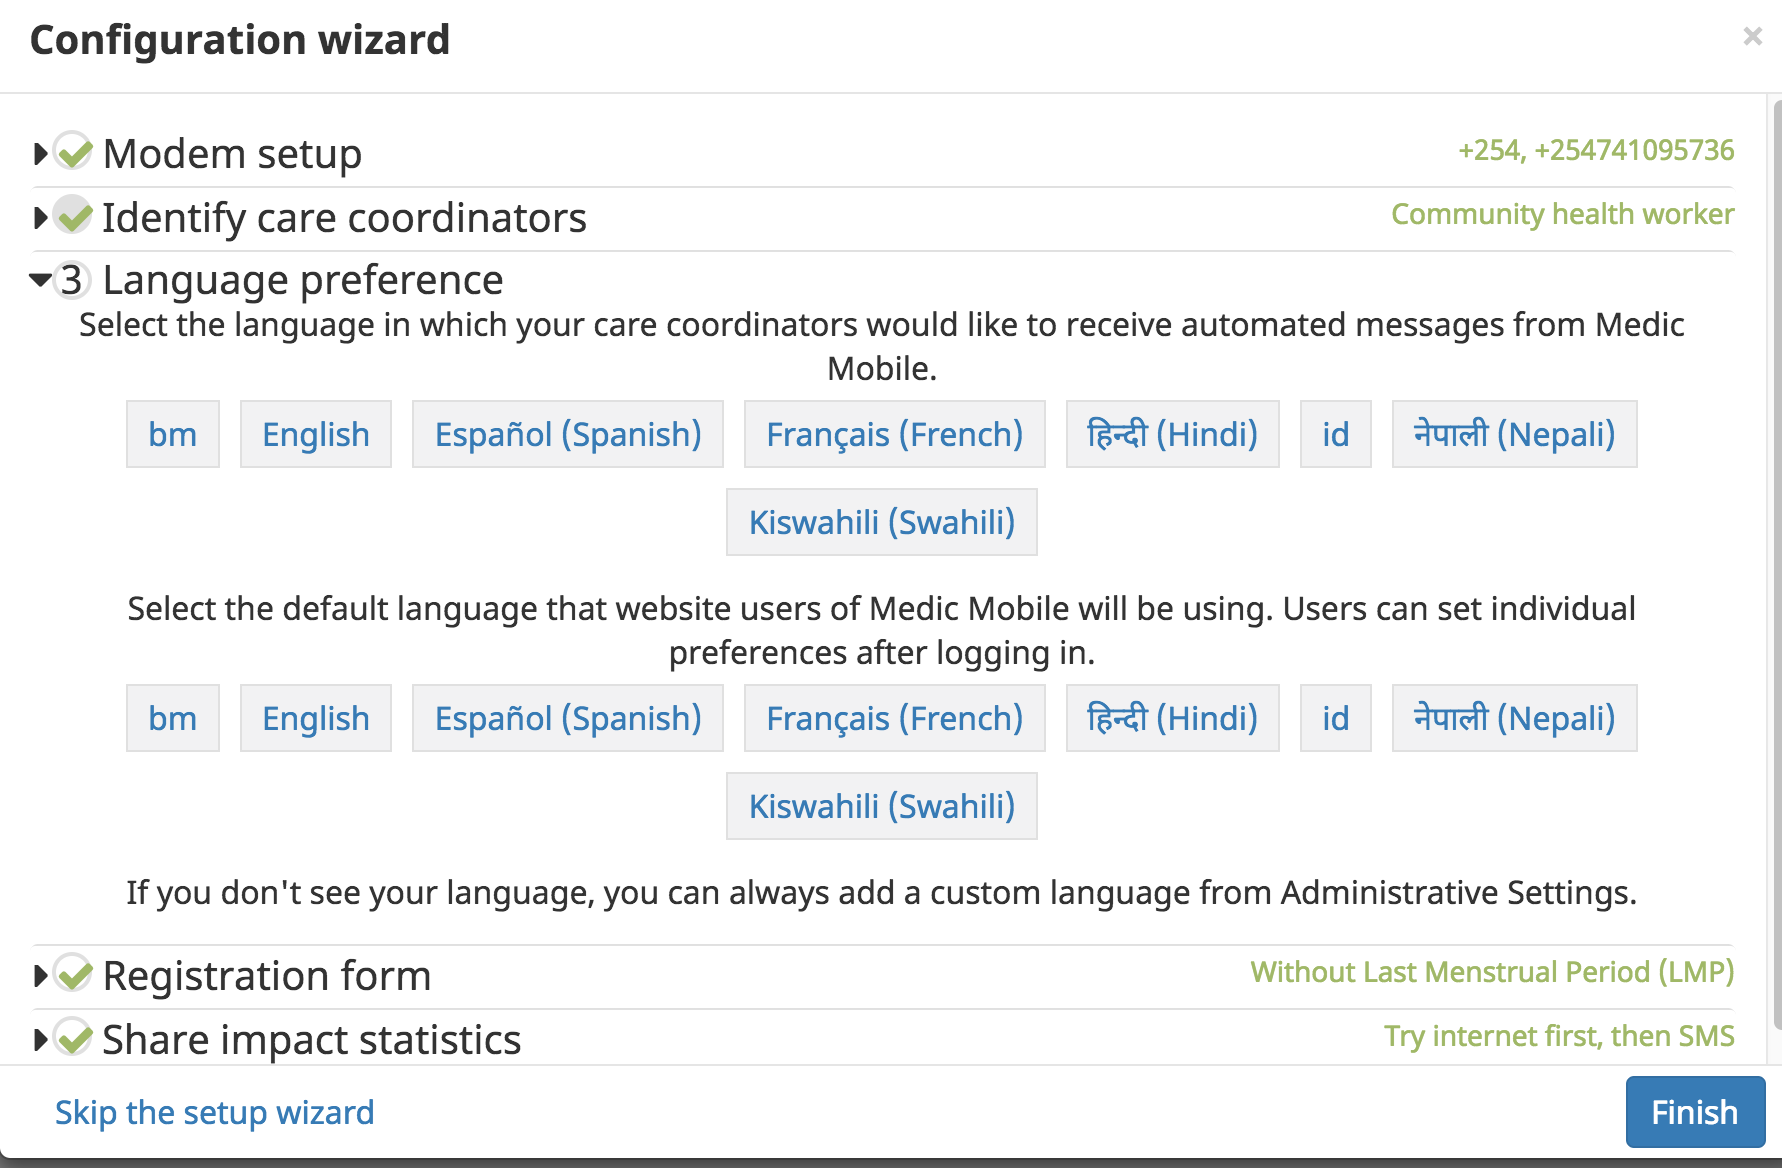1782x1168 pixels.
Task: Select English for care coordinator messages
Action: pyautogui.click(x=315, y=434)
